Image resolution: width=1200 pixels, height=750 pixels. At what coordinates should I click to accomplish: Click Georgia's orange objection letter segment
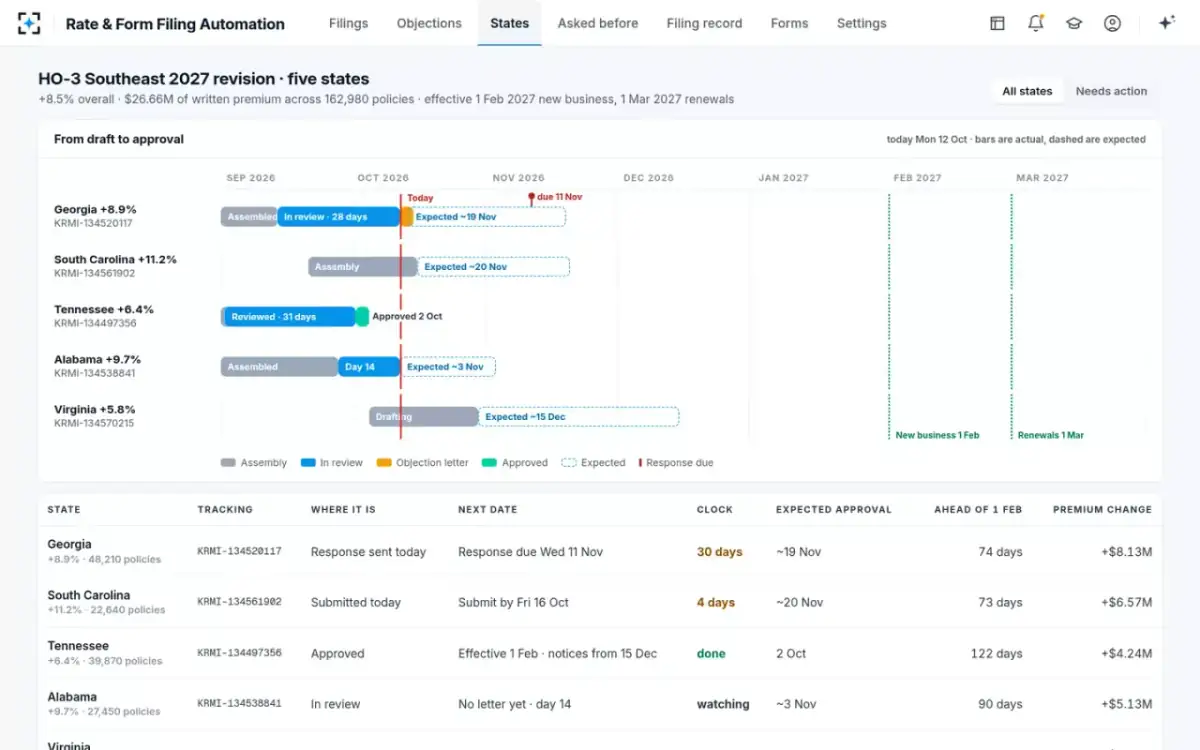click(x=407, y=217)
